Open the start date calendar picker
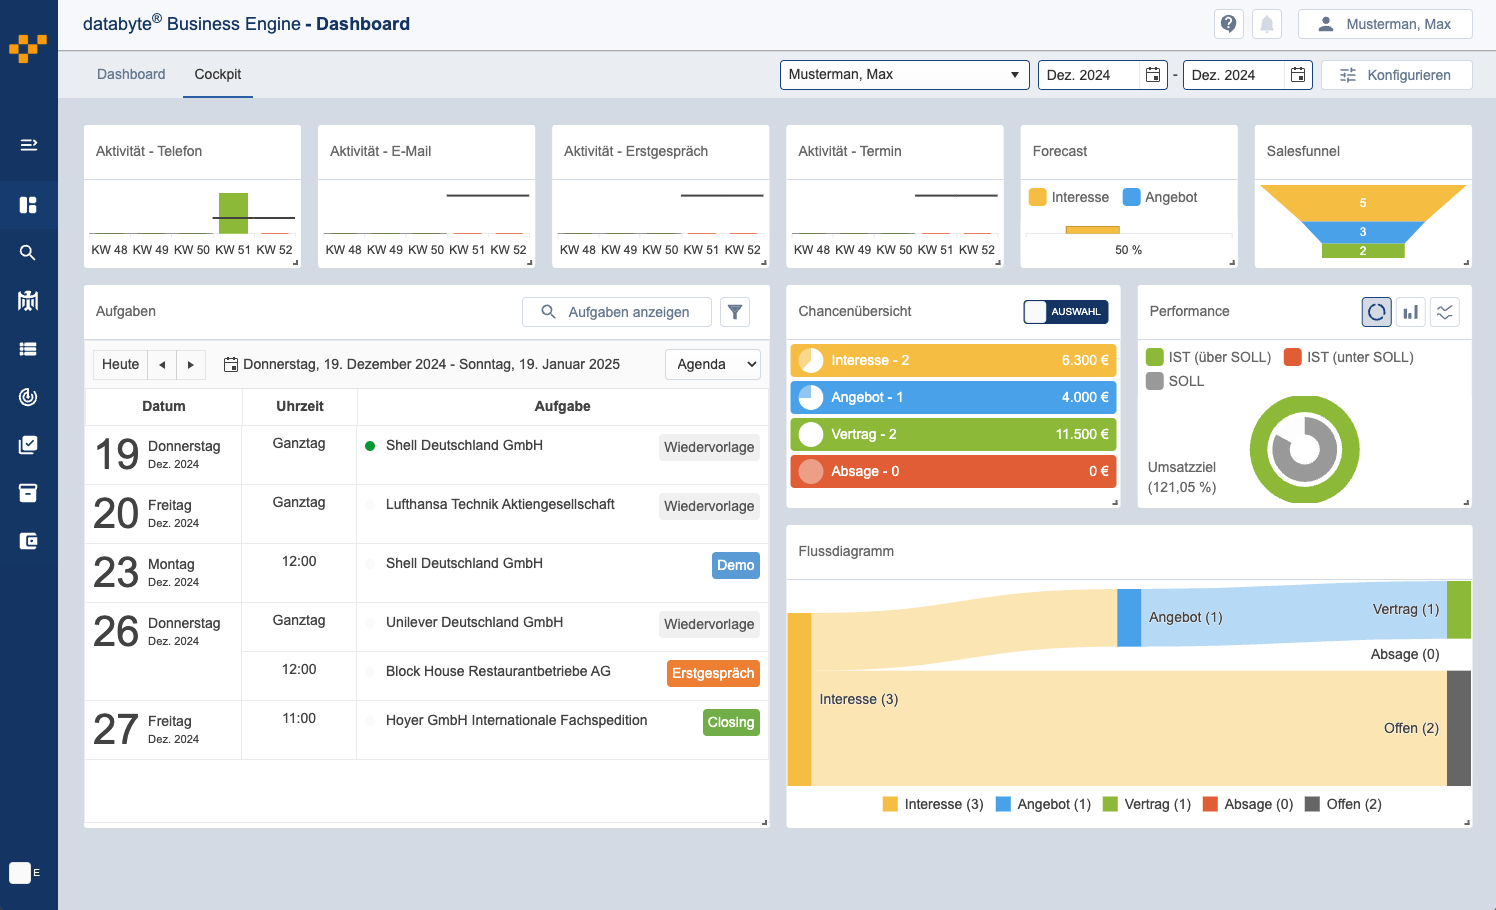This screenshot has height=910, width=1496. click(1153, 75)
